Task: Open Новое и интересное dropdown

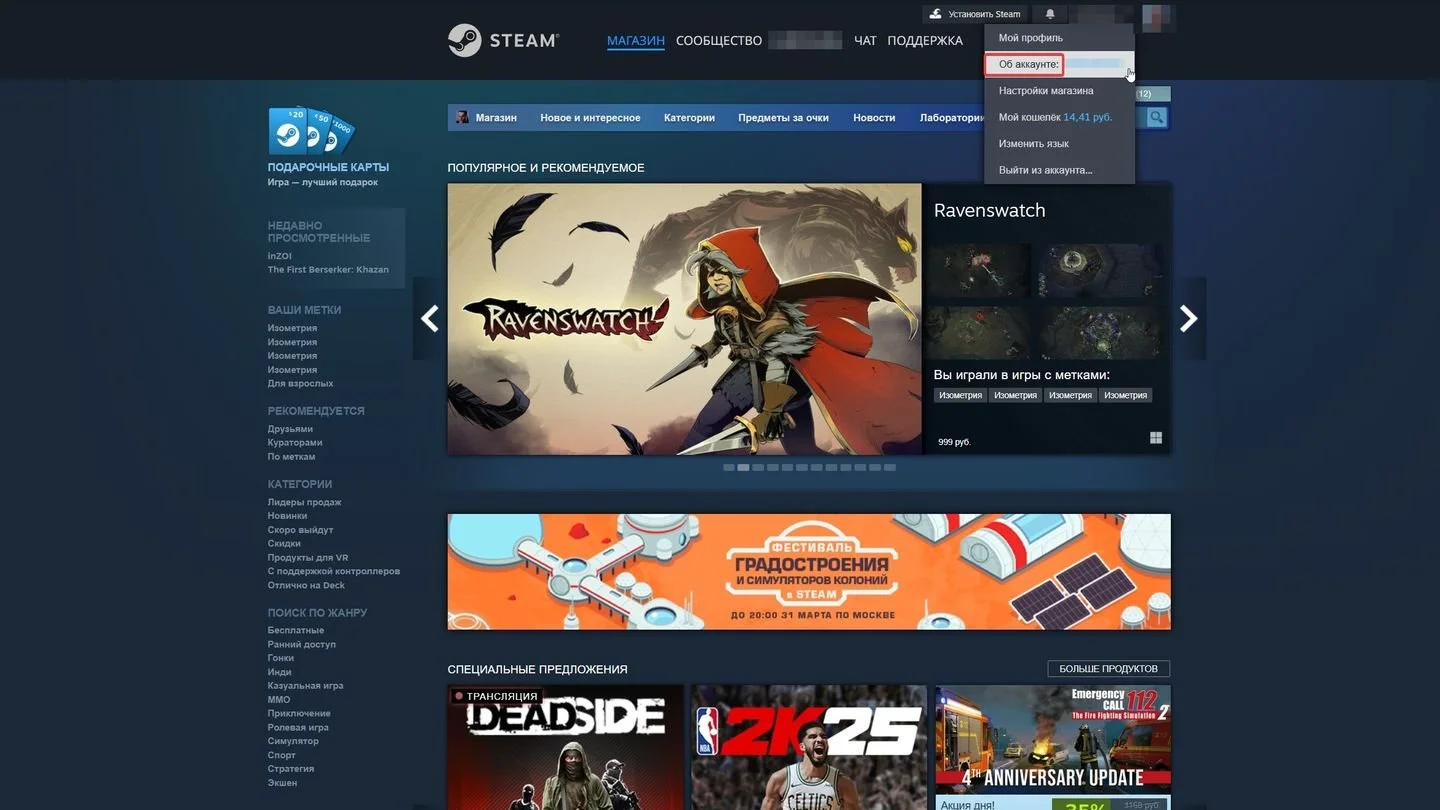Action: (590, 118)
